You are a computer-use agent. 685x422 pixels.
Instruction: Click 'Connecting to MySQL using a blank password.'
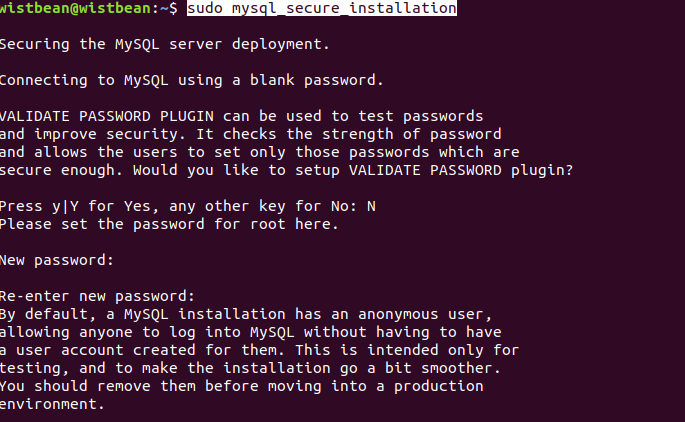pos(191,80)
